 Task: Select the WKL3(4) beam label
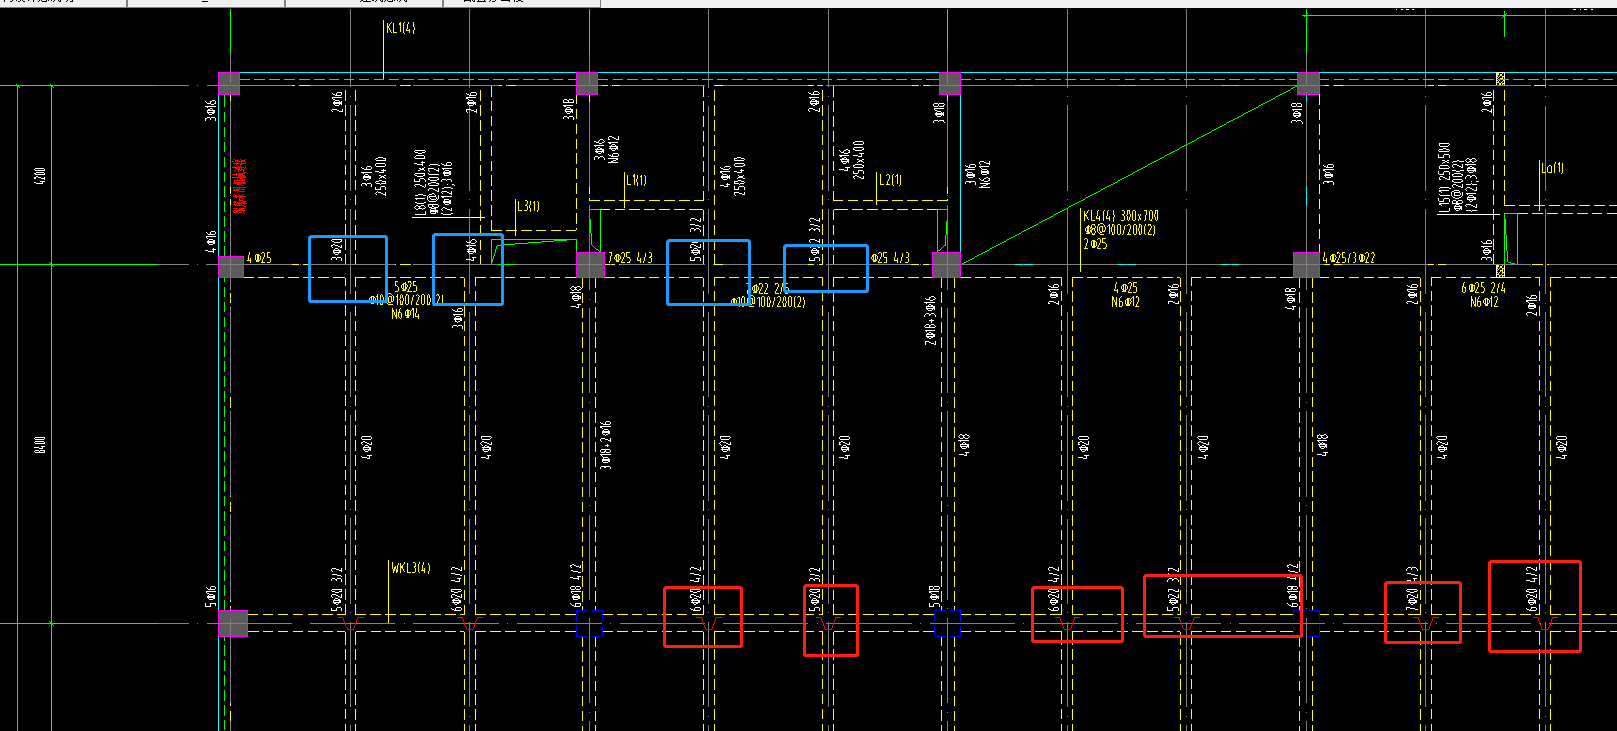[x=411, y=568]
